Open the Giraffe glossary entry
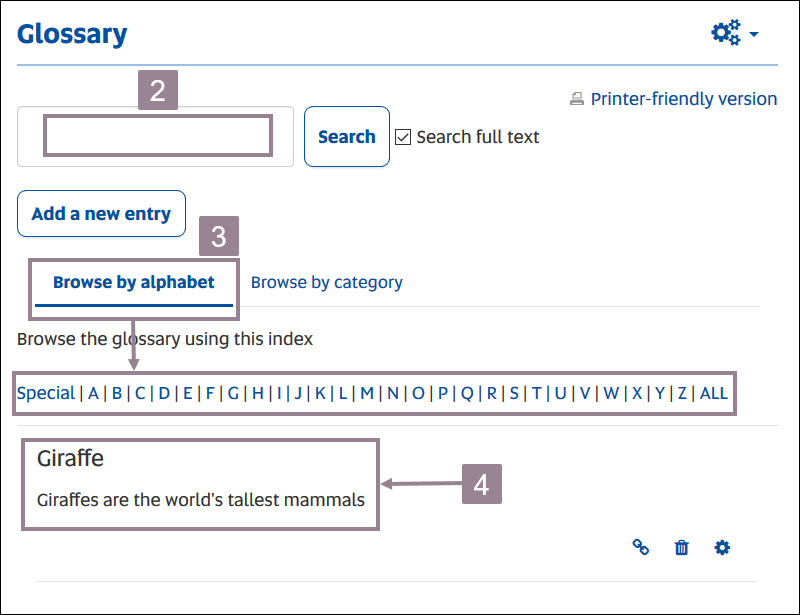 71,458
